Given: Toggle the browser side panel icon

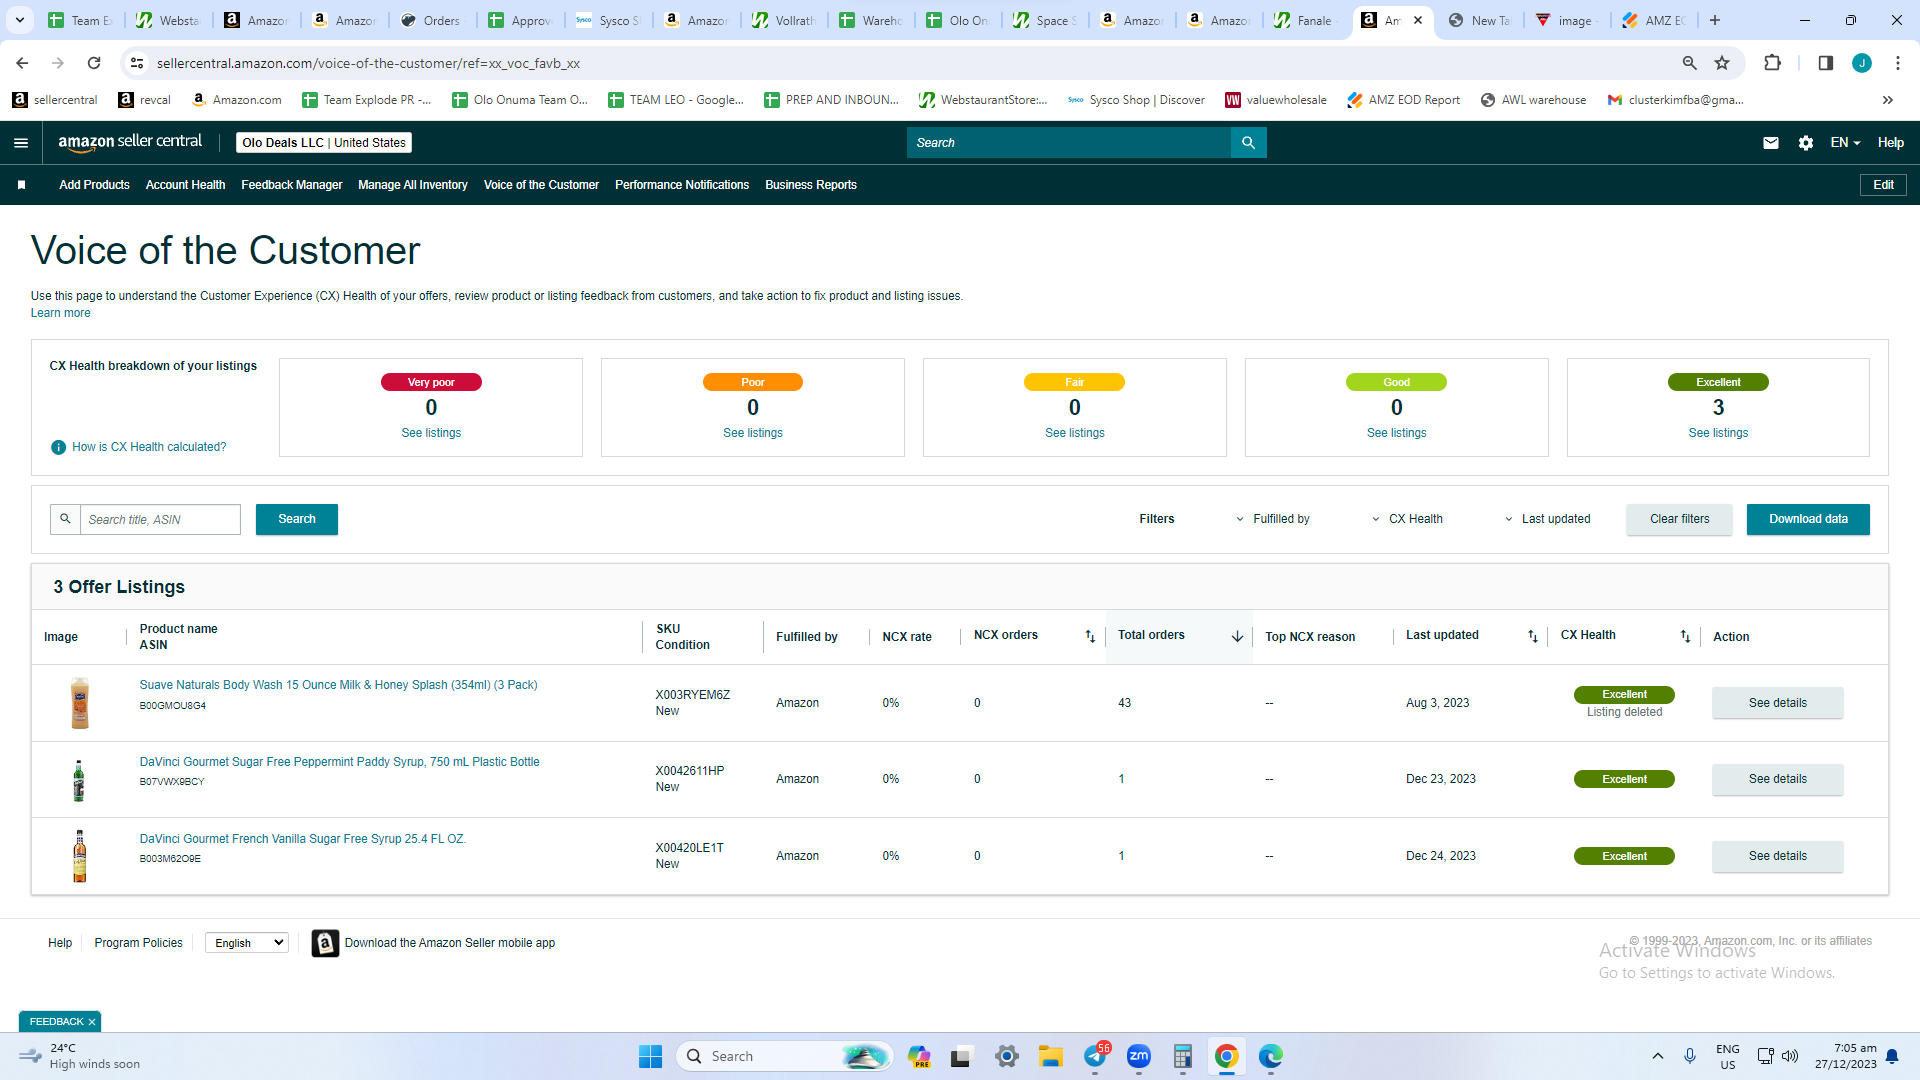Looking at the screenshot, I should click(1826, 63).
